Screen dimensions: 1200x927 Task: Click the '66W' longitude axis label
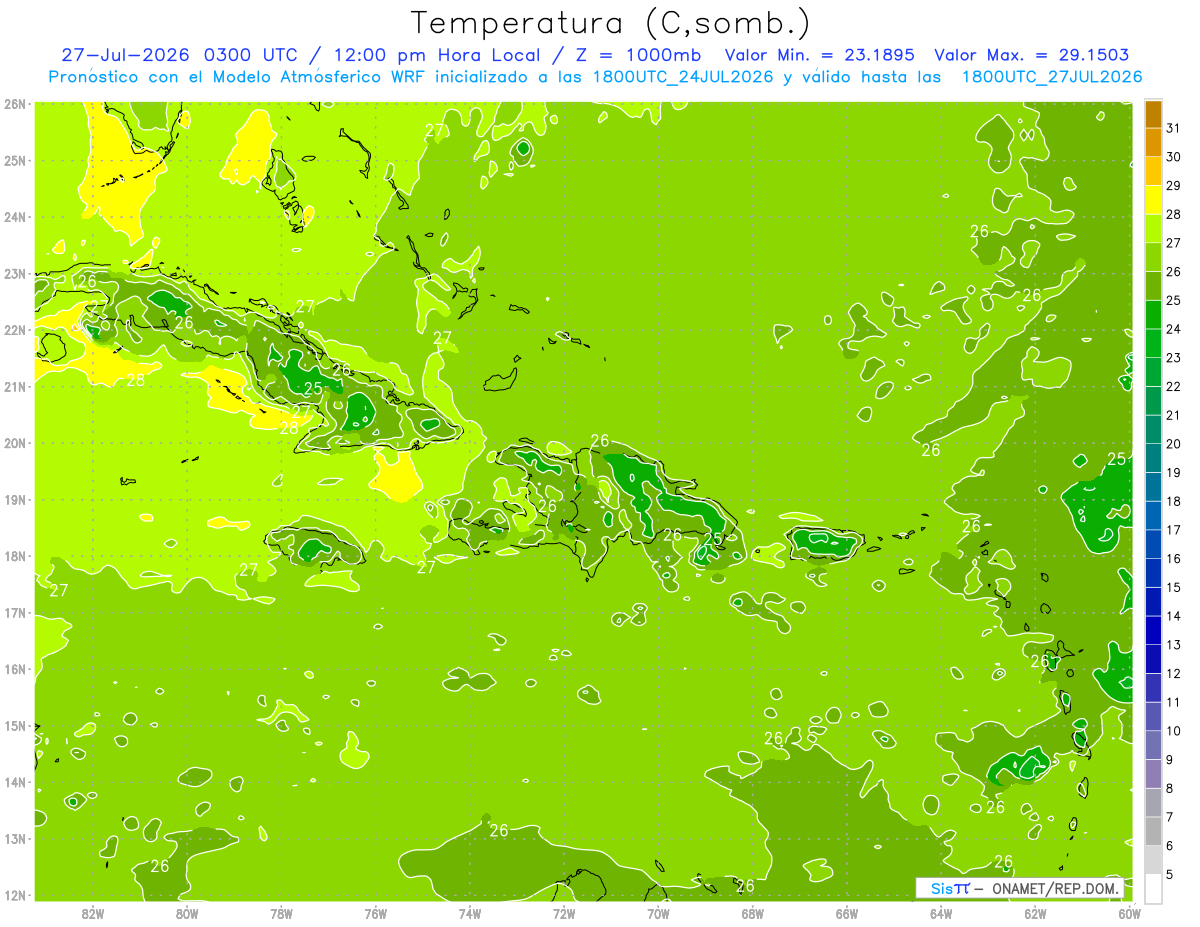(846, 913)
